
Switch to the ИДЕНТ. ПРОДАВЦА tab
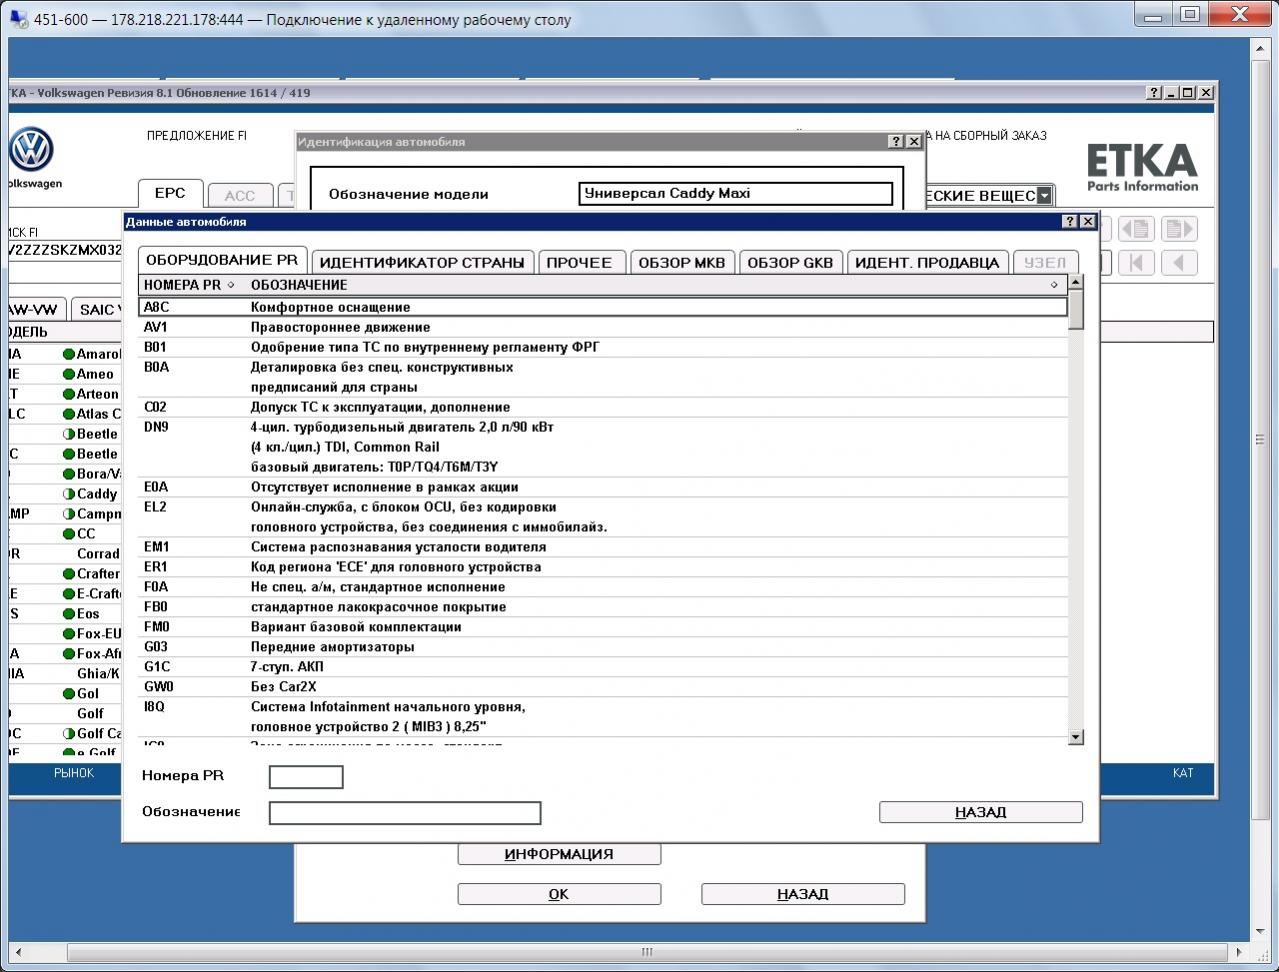point(927,262)
